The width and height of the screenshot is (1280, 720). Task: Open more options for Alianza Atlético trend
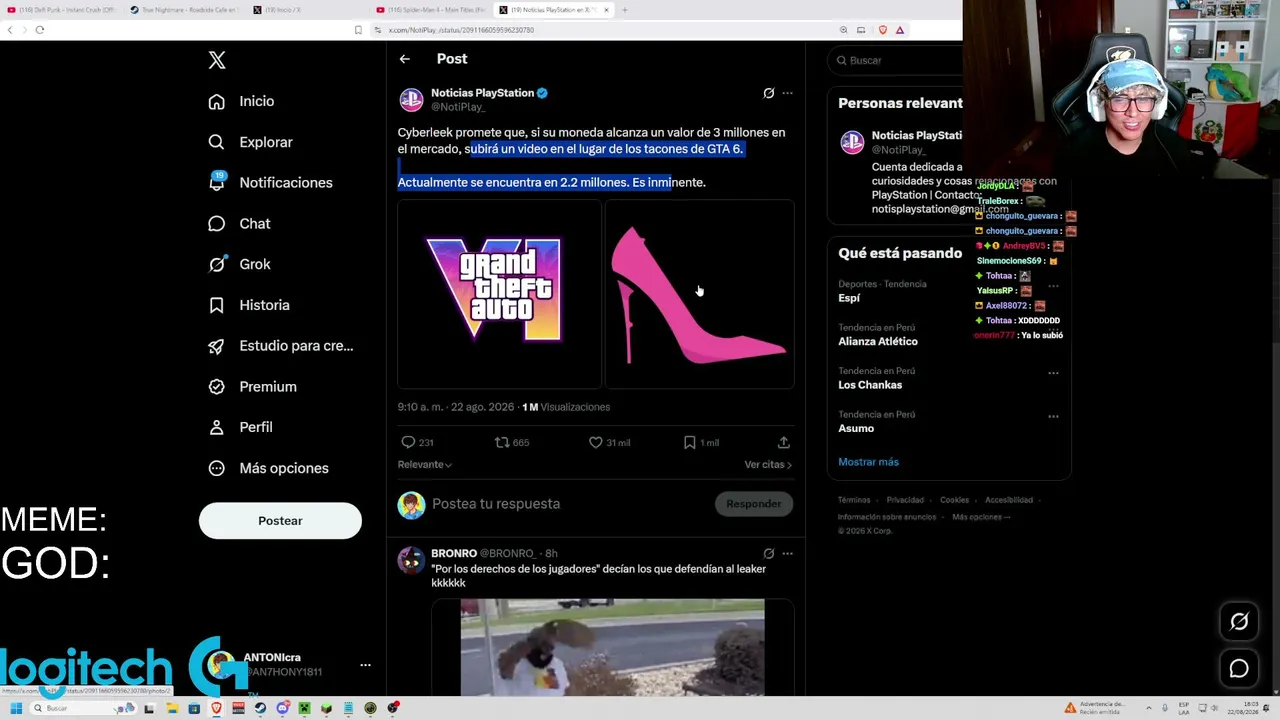1053,329
